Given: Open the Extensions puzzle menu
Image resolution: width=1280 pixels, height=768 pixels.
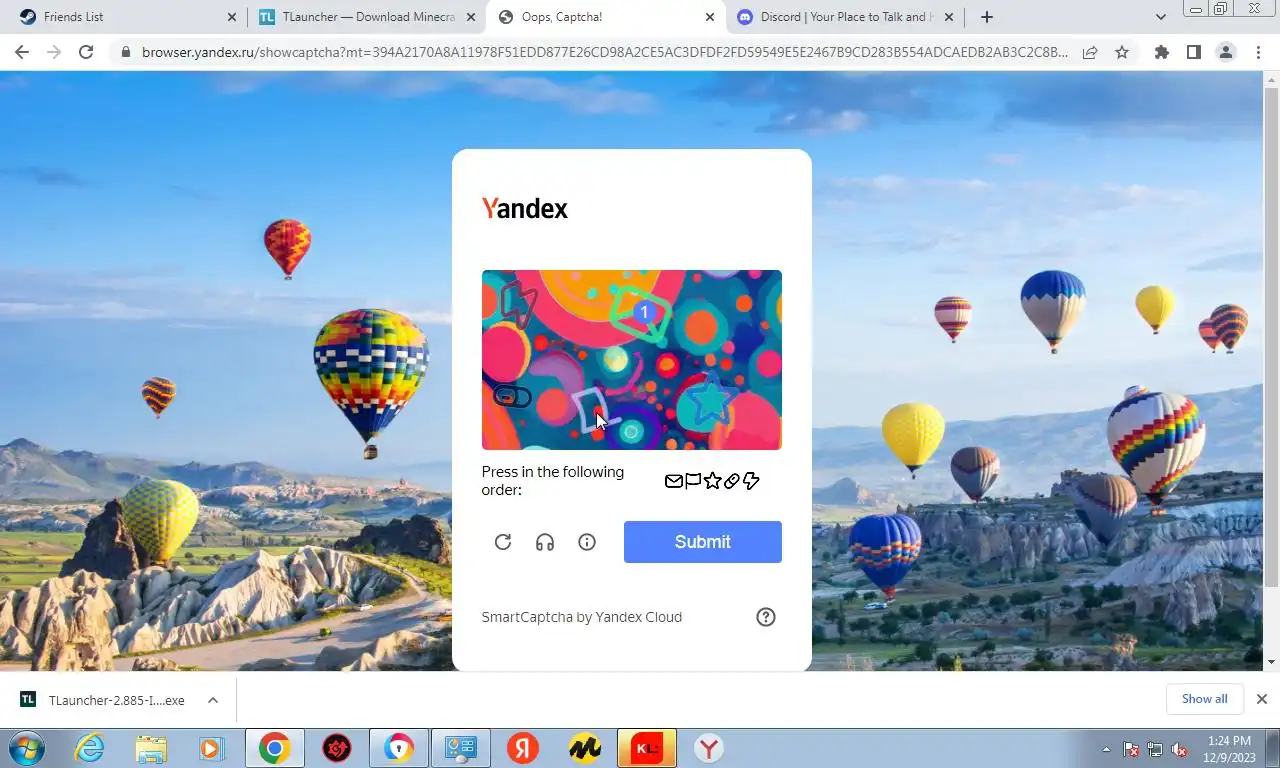Looking at the screenshot, I should tap(1161, 52).
